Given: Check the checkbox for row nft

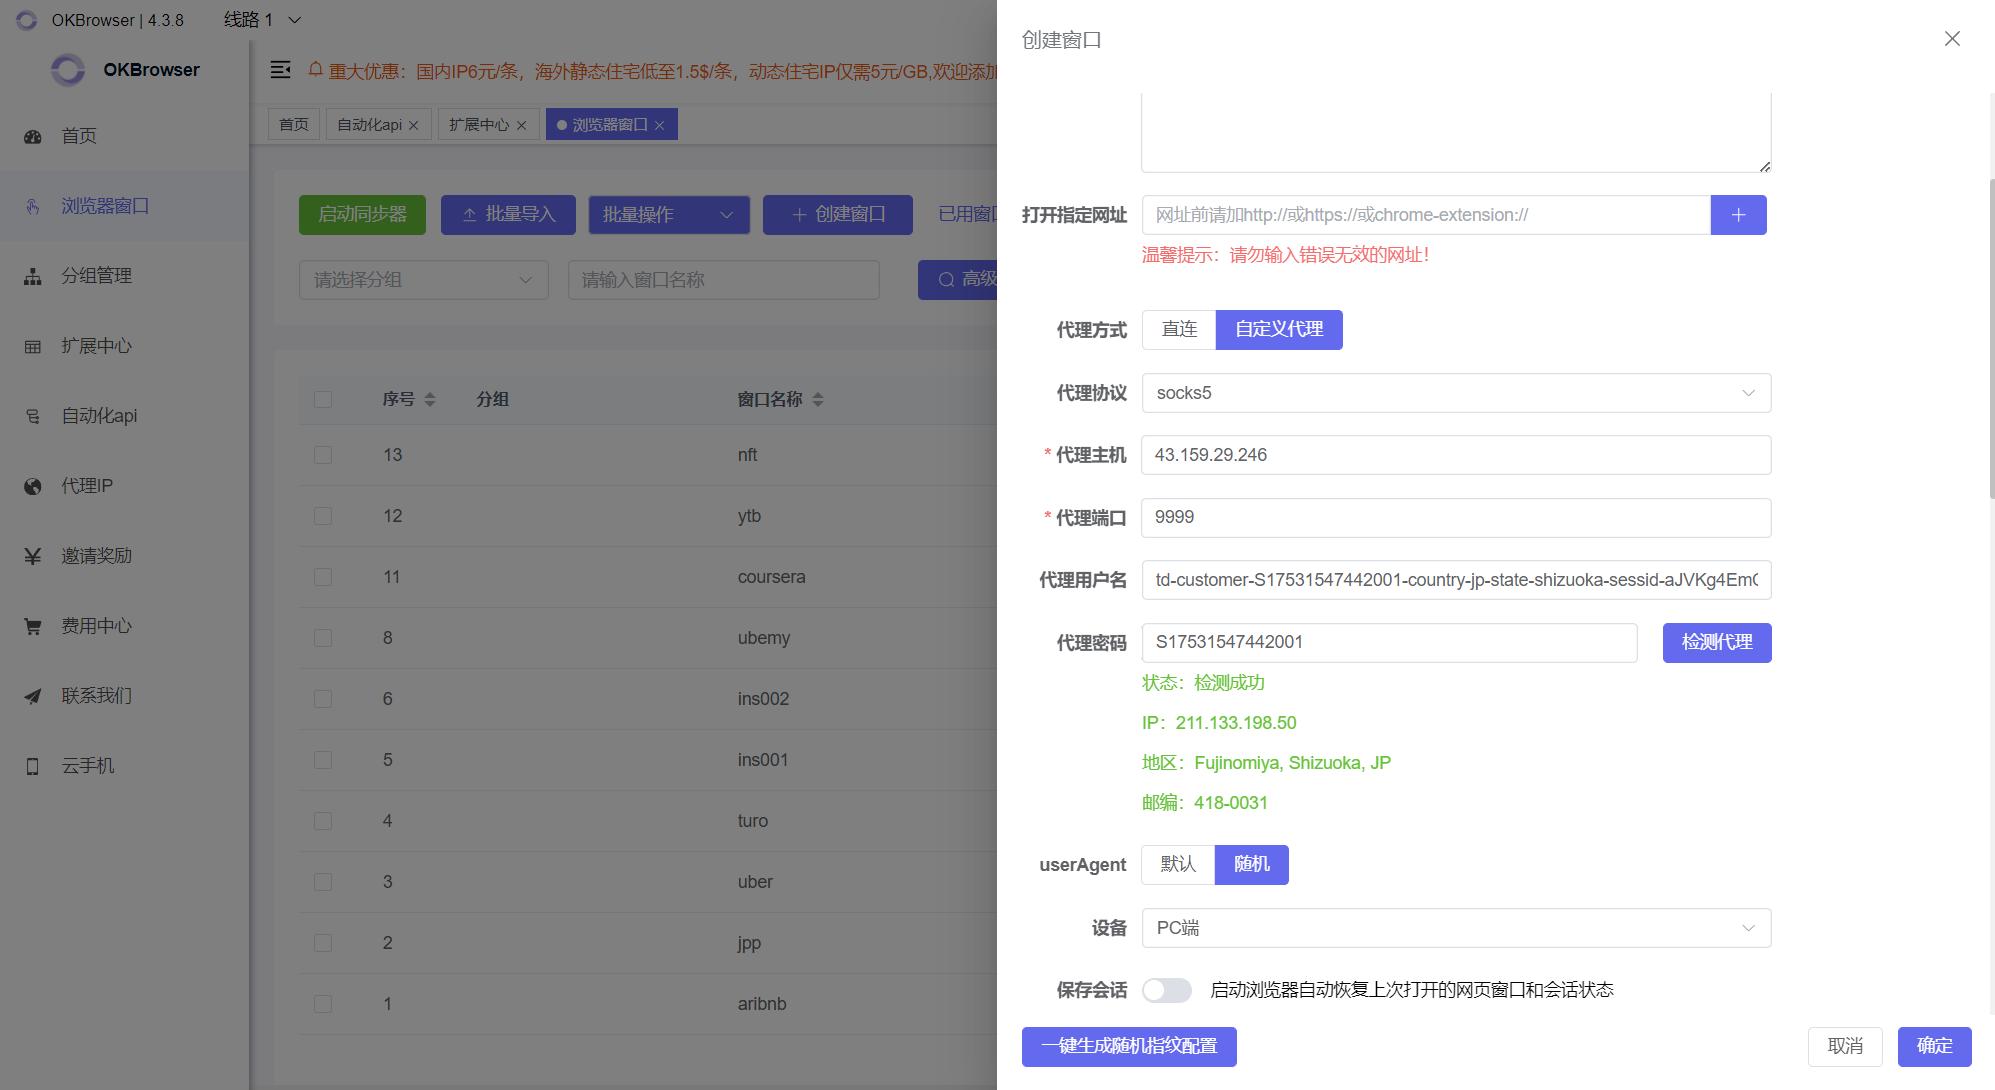Looking at the screenshot, I should (323, 455).
